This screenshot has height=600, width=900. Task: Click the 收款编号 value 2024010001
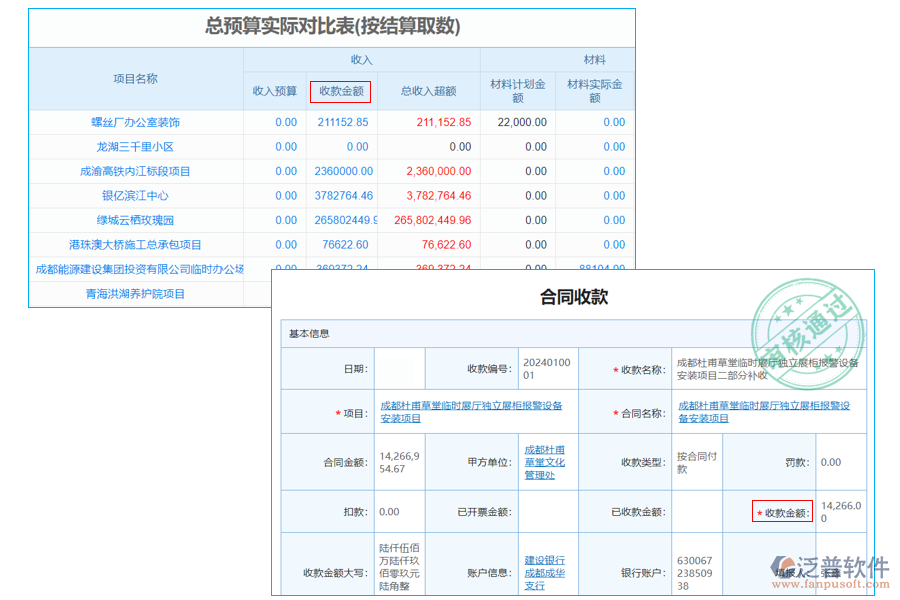[x=547, y=368]
